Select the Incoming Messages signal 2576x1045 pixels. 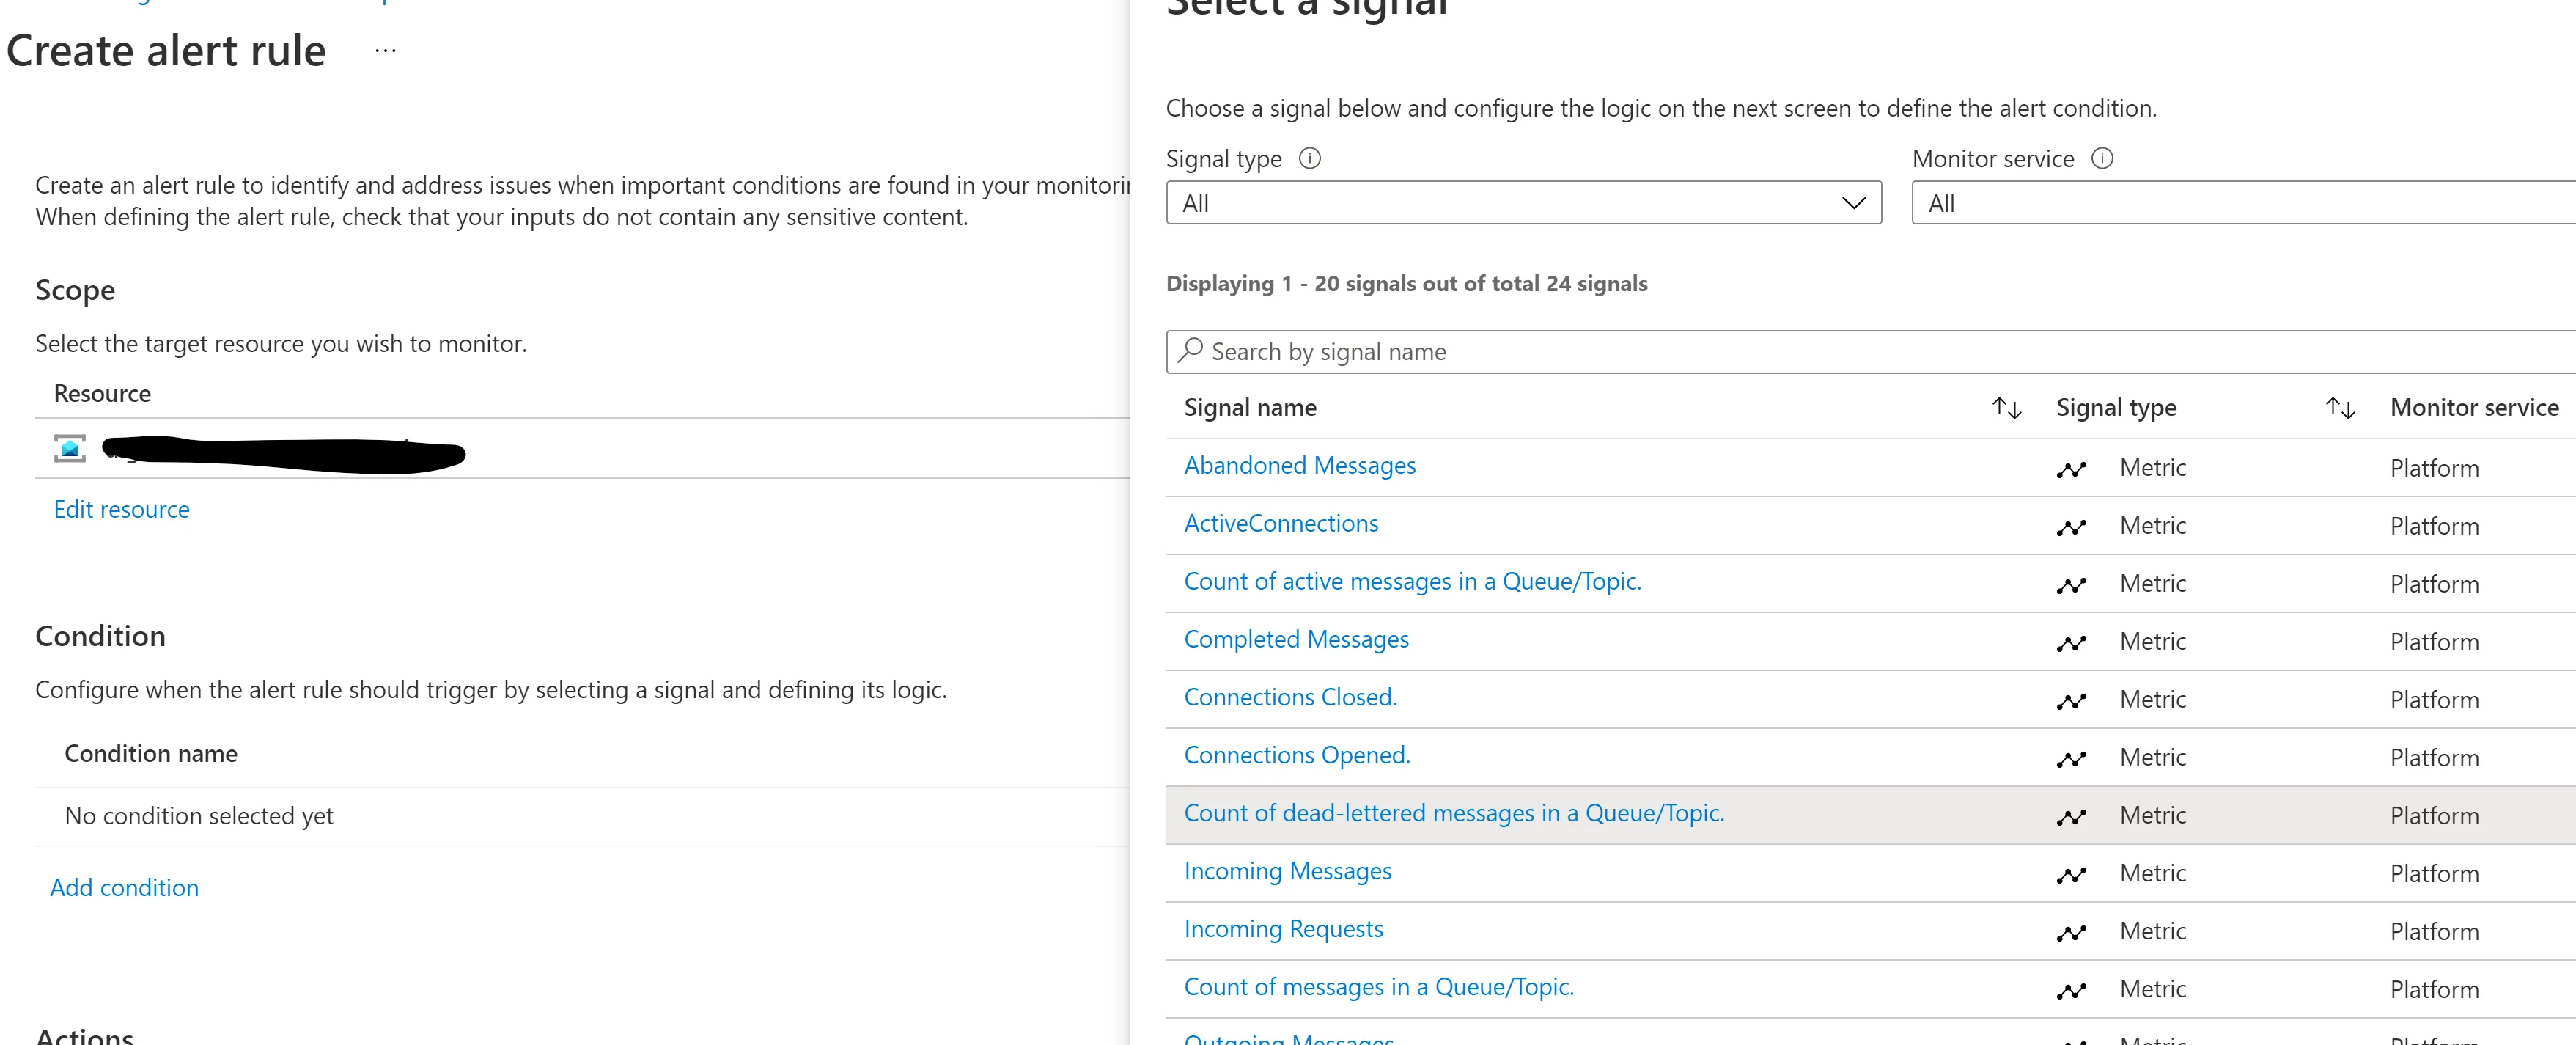(x=1287, y=872)
